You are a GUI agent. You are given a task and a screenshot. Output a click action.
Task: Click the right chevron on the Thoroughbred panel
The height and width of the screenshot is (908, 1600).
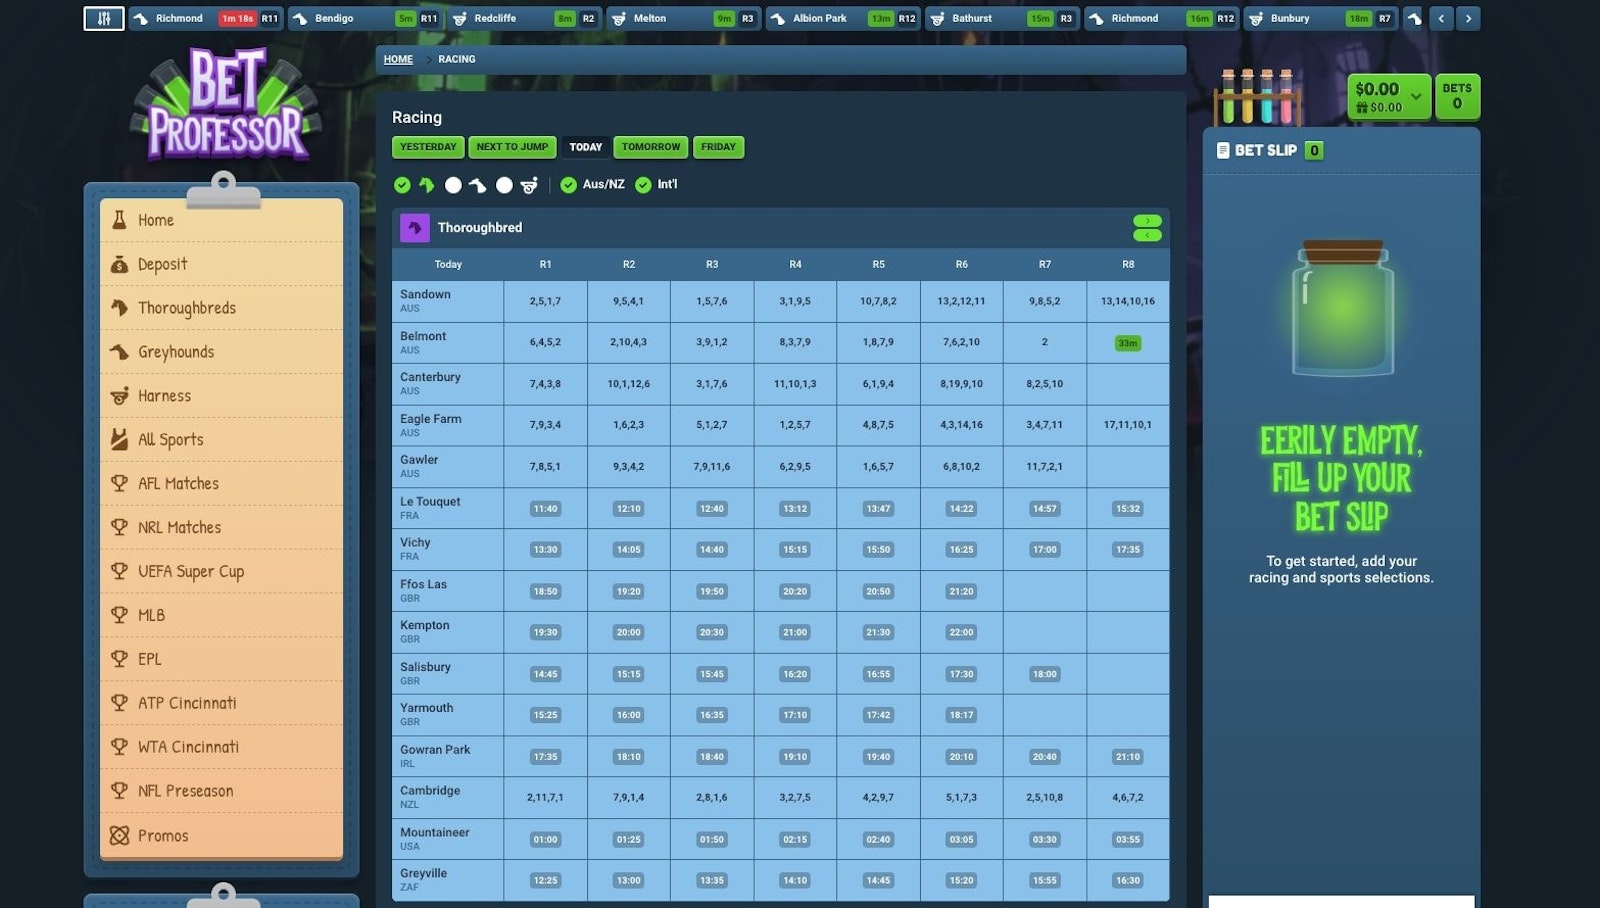(1146, 220)
